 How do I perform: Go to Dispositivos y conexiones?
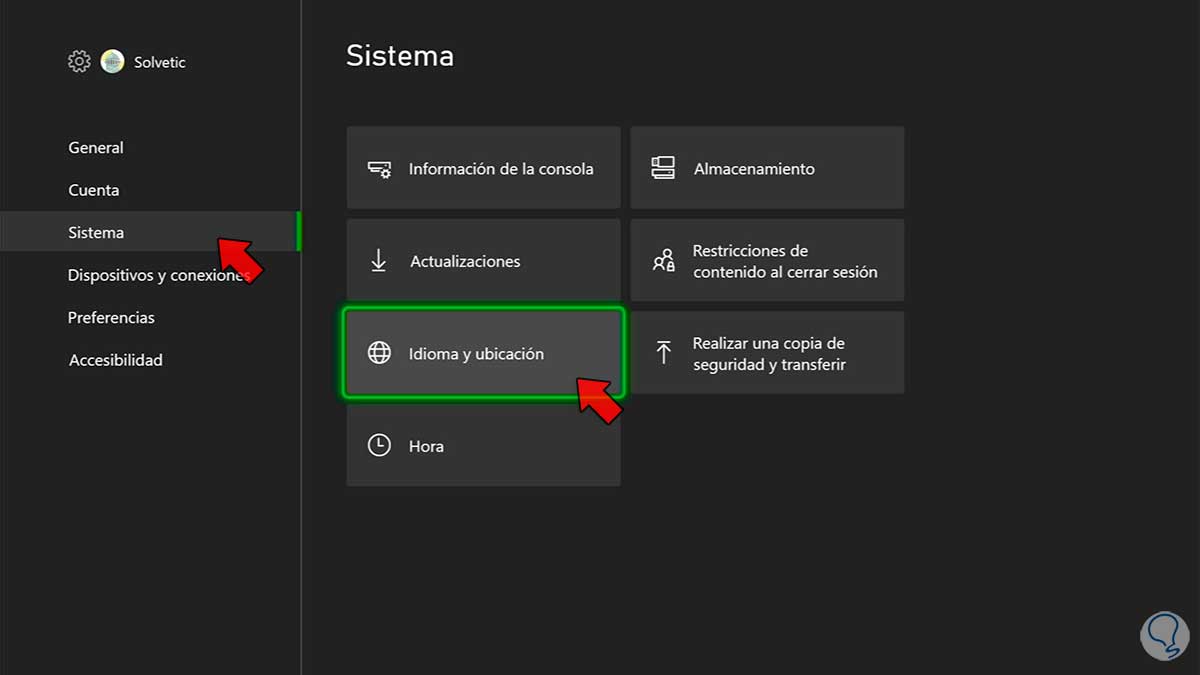point(155,275)
